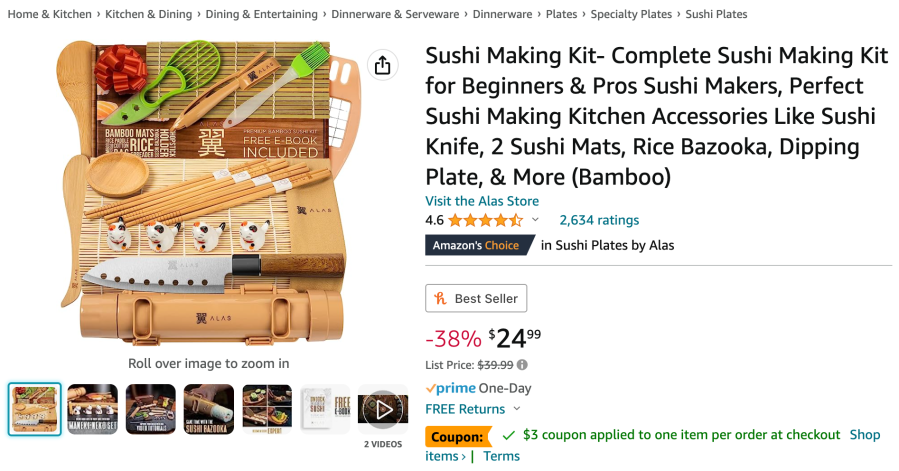Visit the Alas Store link
Screen dimensions: 899x471
[x=482, y=201]
